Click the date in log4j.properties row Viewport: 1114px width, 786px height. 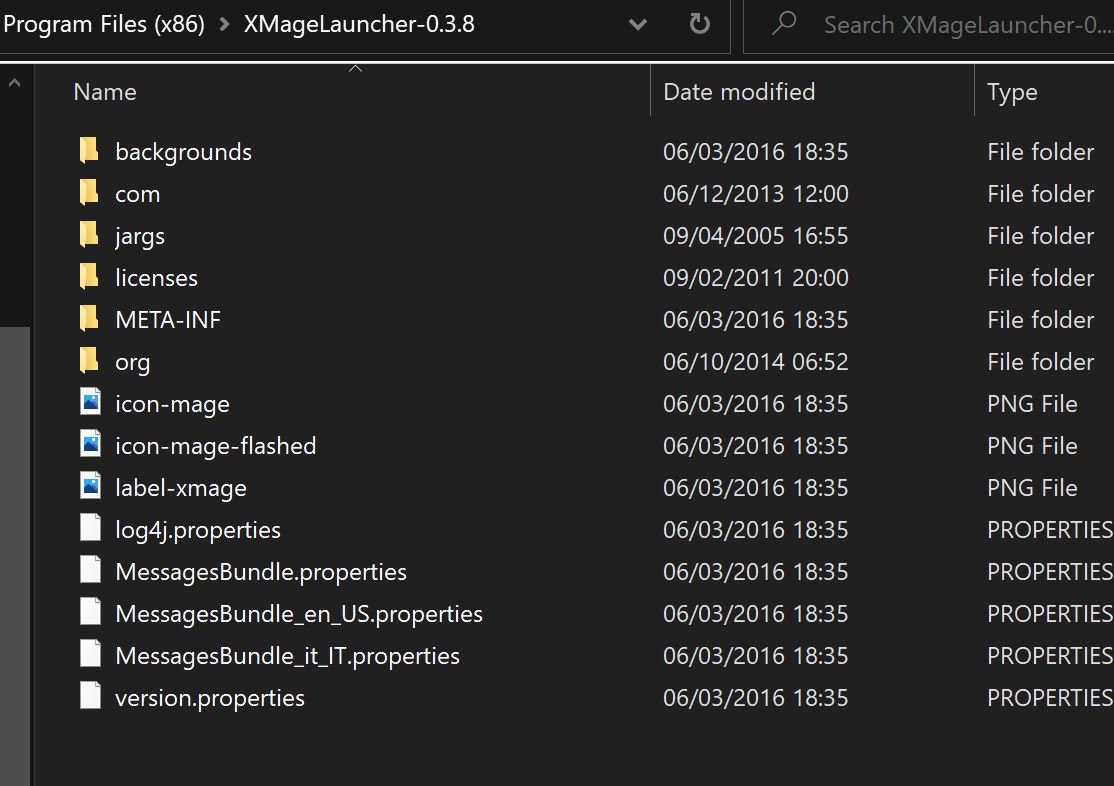point(756,530)
